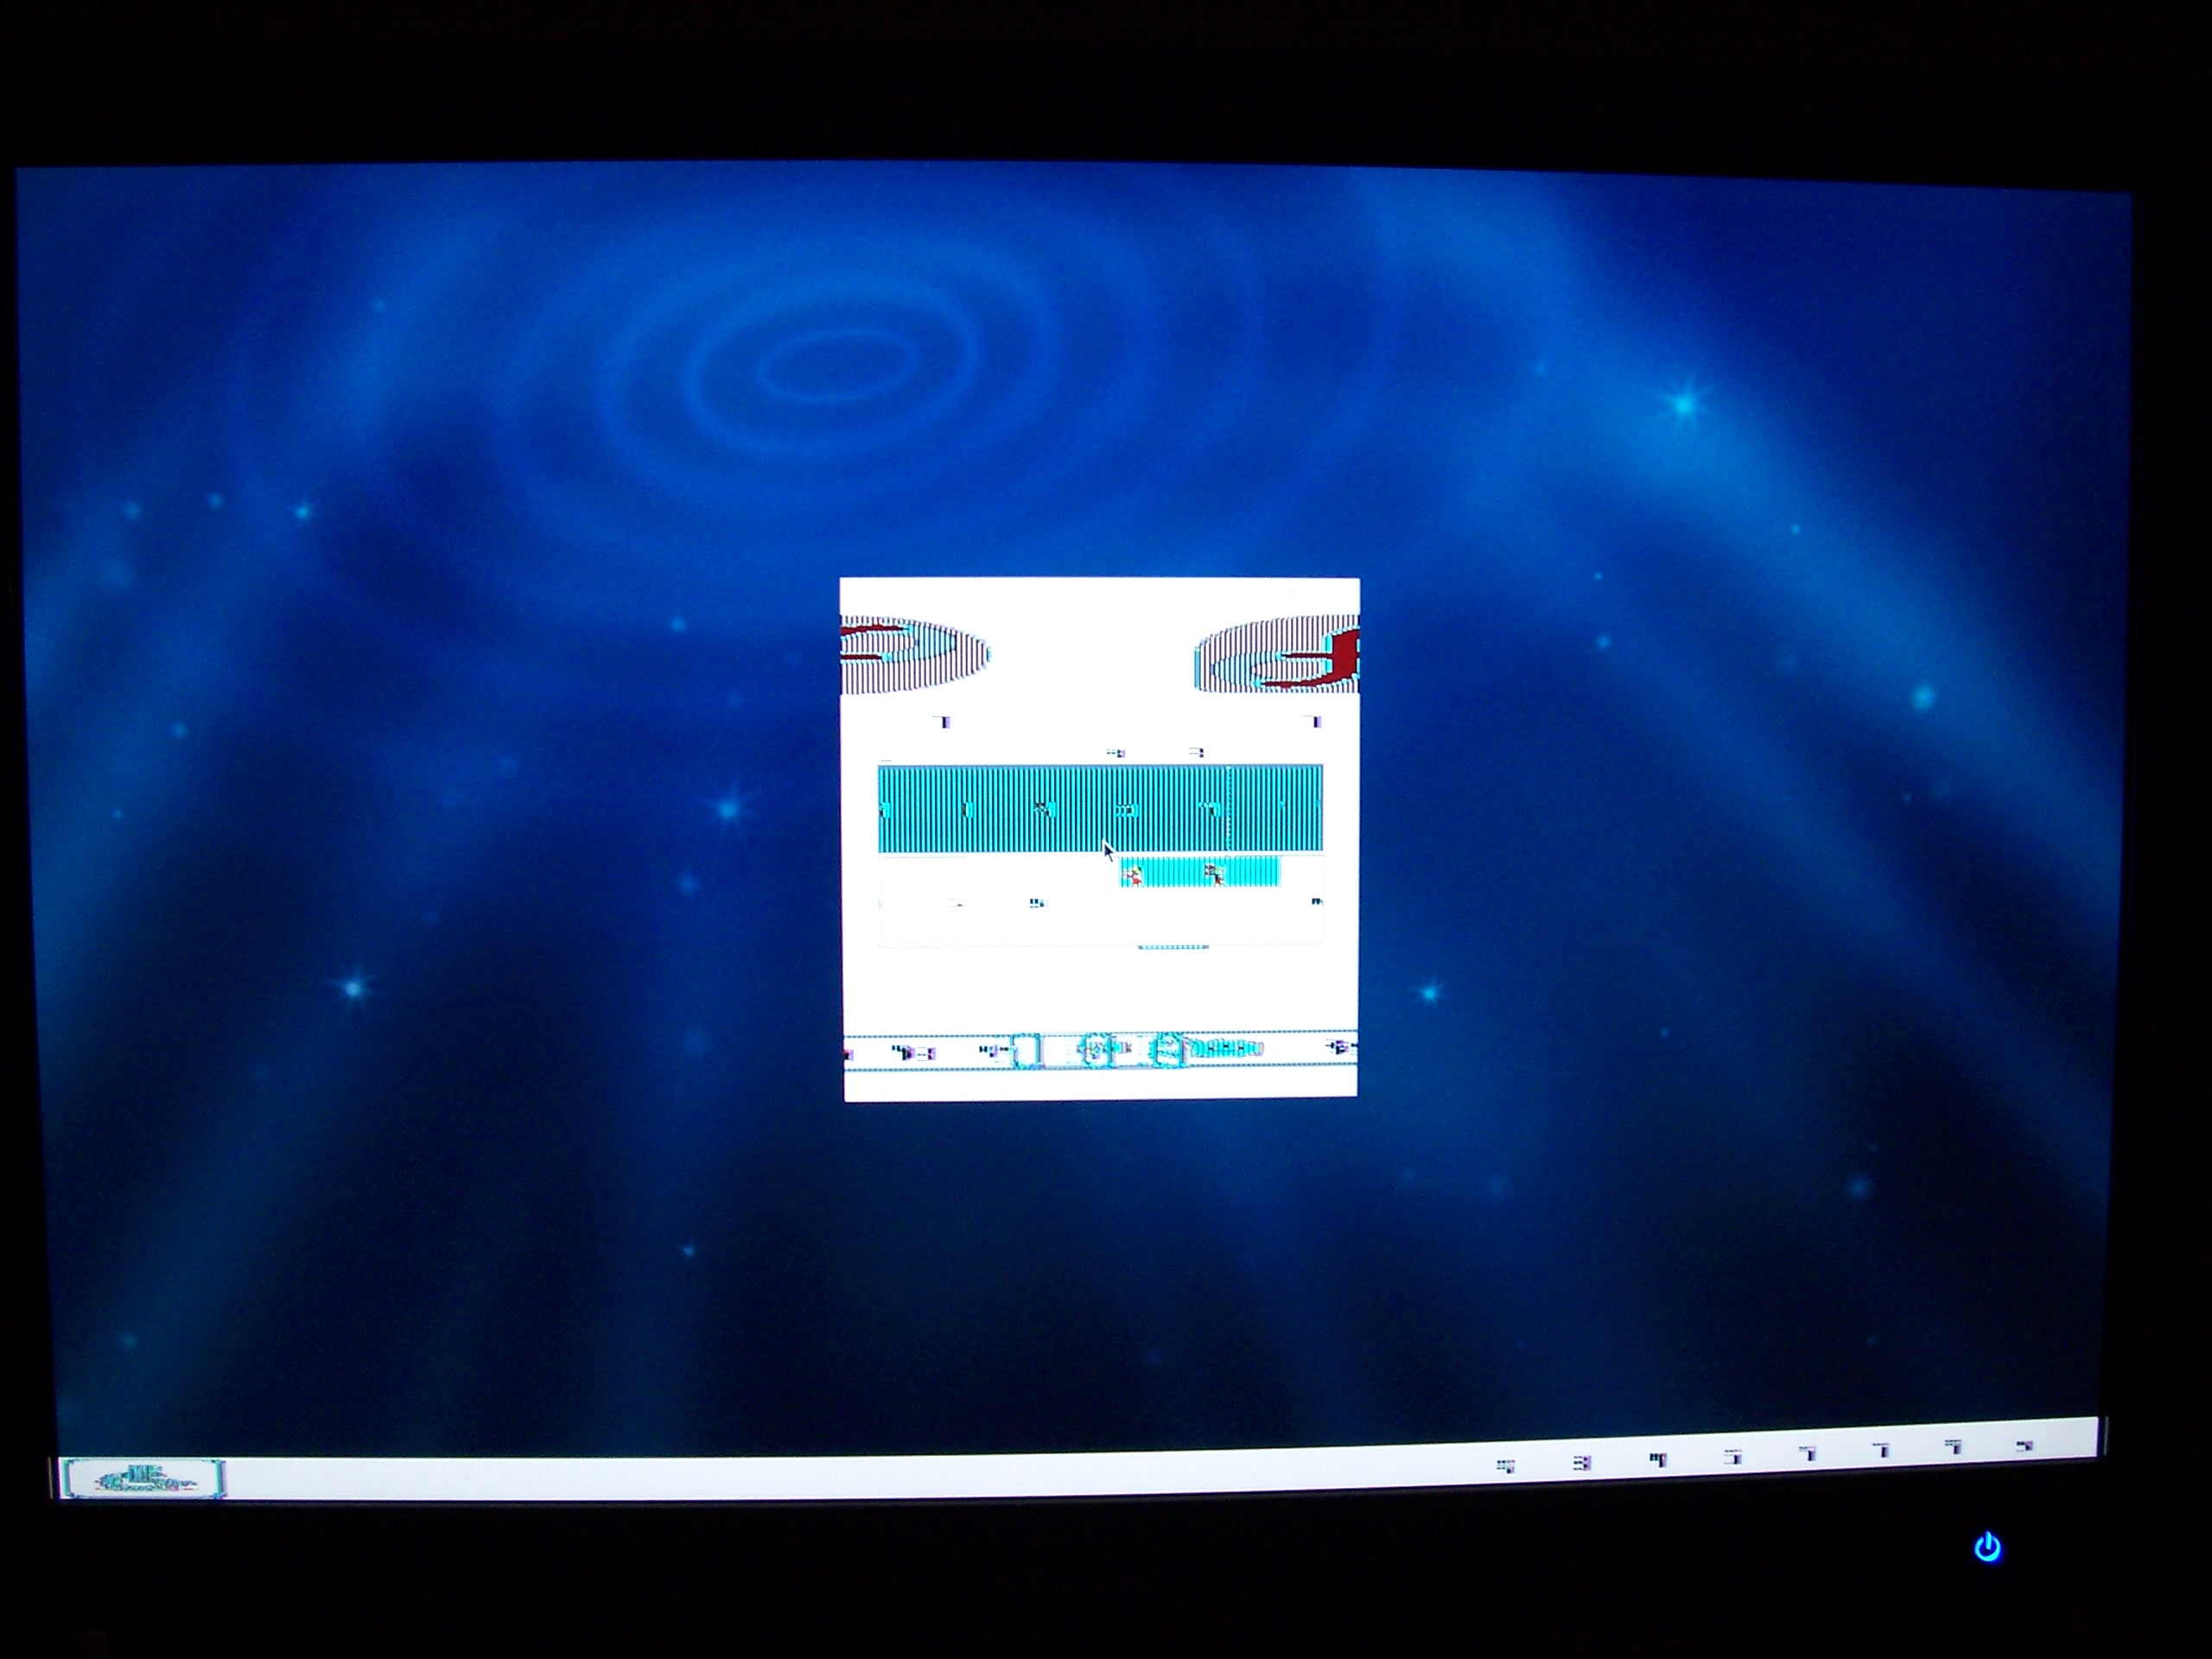This screenshot has width=2212, height=1659.
Task: Click the fourth tray icon from left
Action: [1733, 1456]
